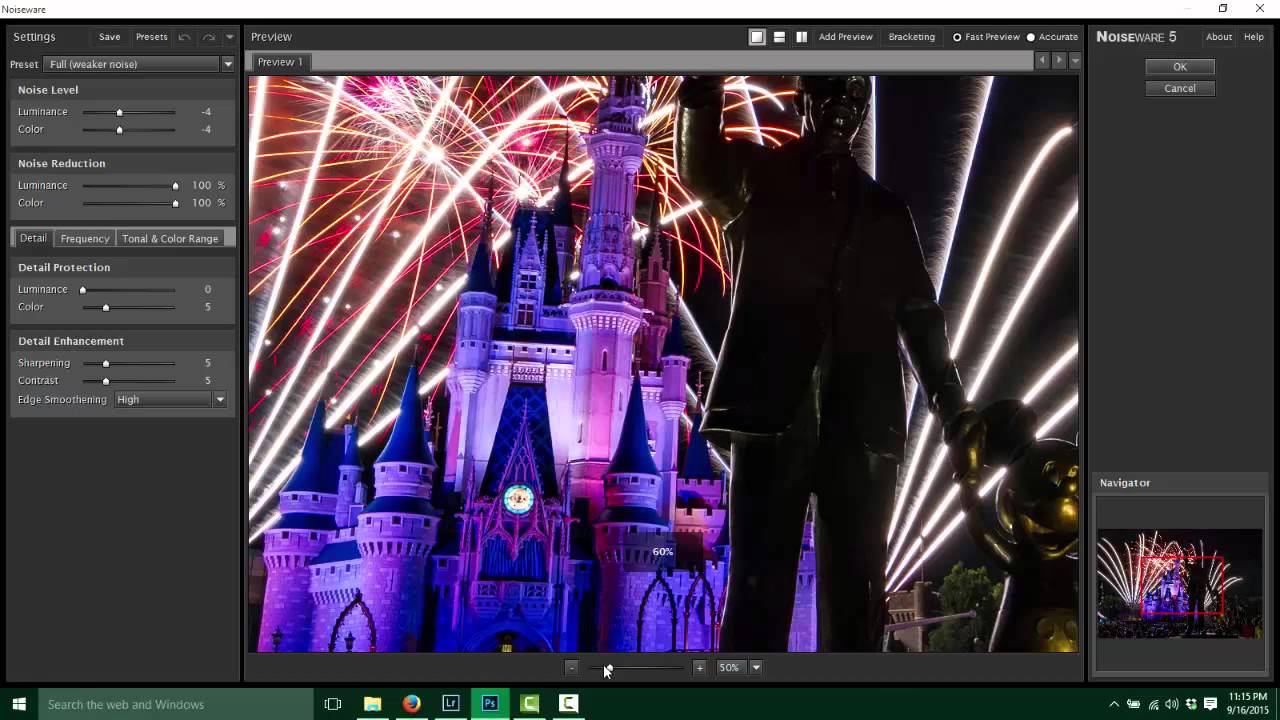This screenshot has width=1280, height=720.
Task: Open the About menu
Action: pyautogui.click(x=1219, y=37)
